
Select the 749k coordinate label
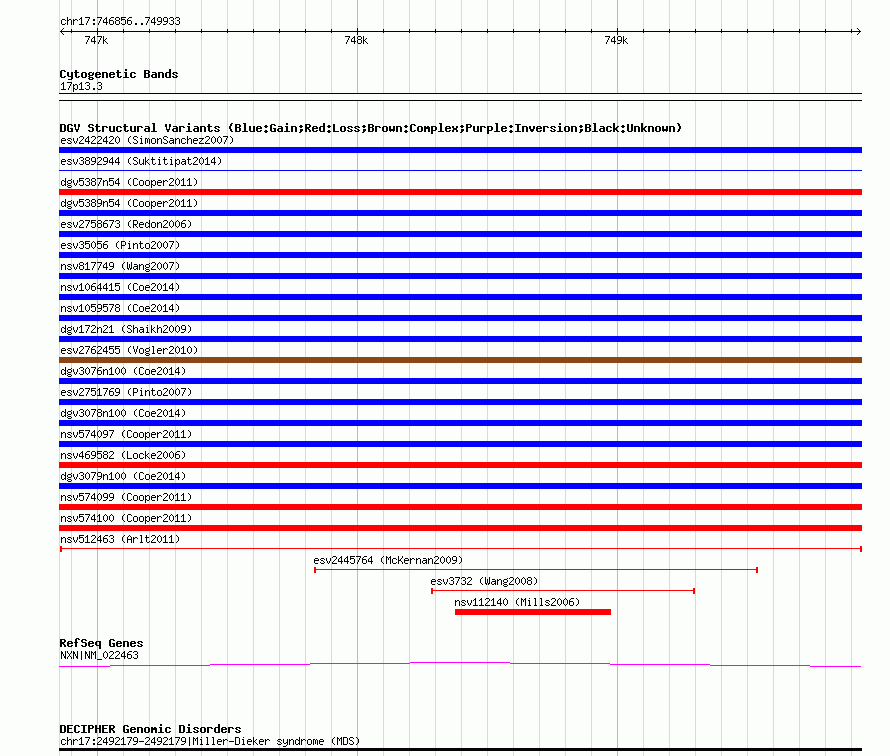tap(616, 41)
